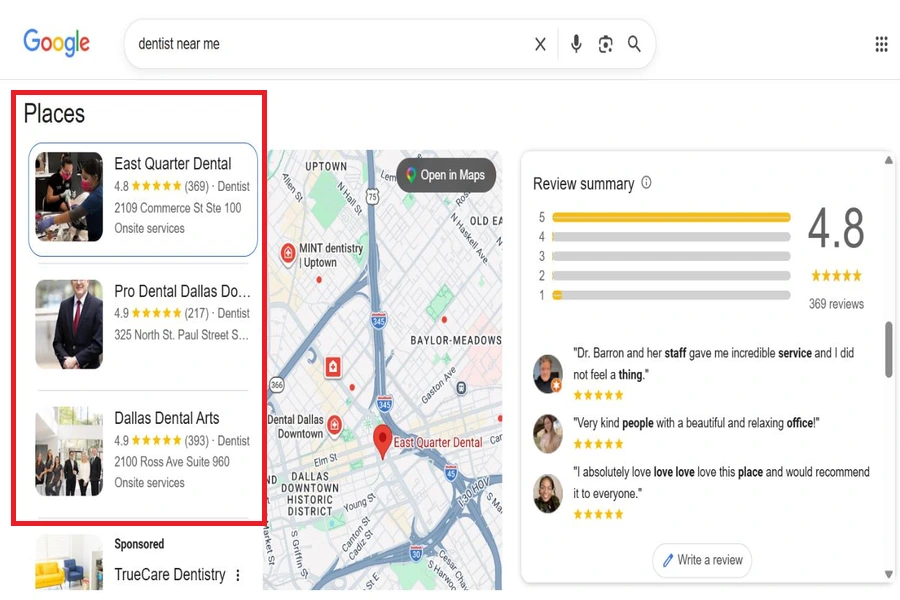The image size is (900, 600).
Task: Click the BAYLOR-MEADOWS map label
Action: click(x=456, y=340)
